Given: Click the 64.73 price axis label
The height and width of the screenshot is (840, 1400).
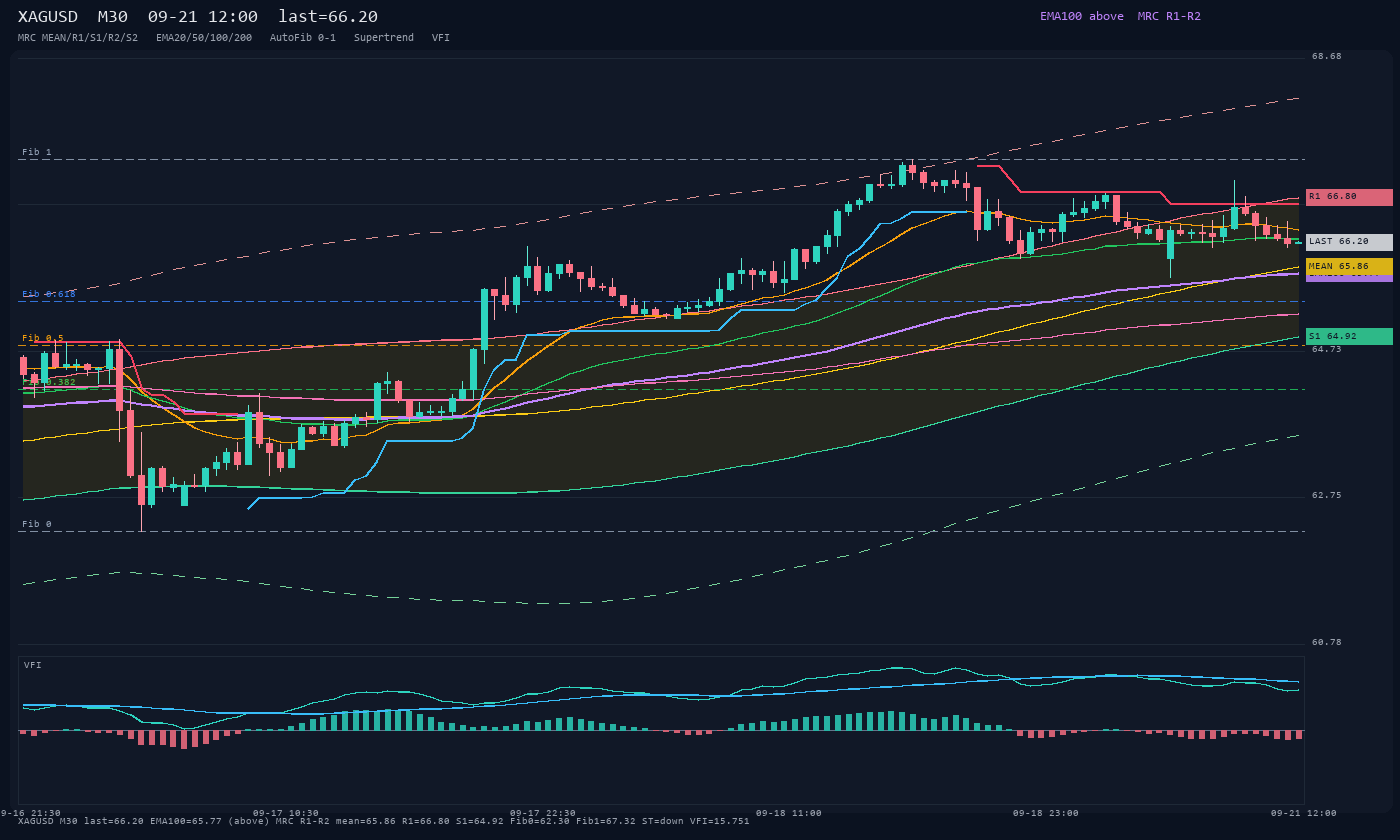Looking at the screenshot, I should [x=1327, y=349].
